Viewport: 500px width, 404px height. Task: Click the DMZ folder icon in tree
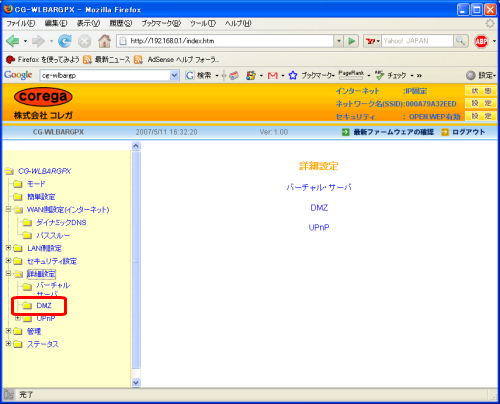[x=27, y=306]
